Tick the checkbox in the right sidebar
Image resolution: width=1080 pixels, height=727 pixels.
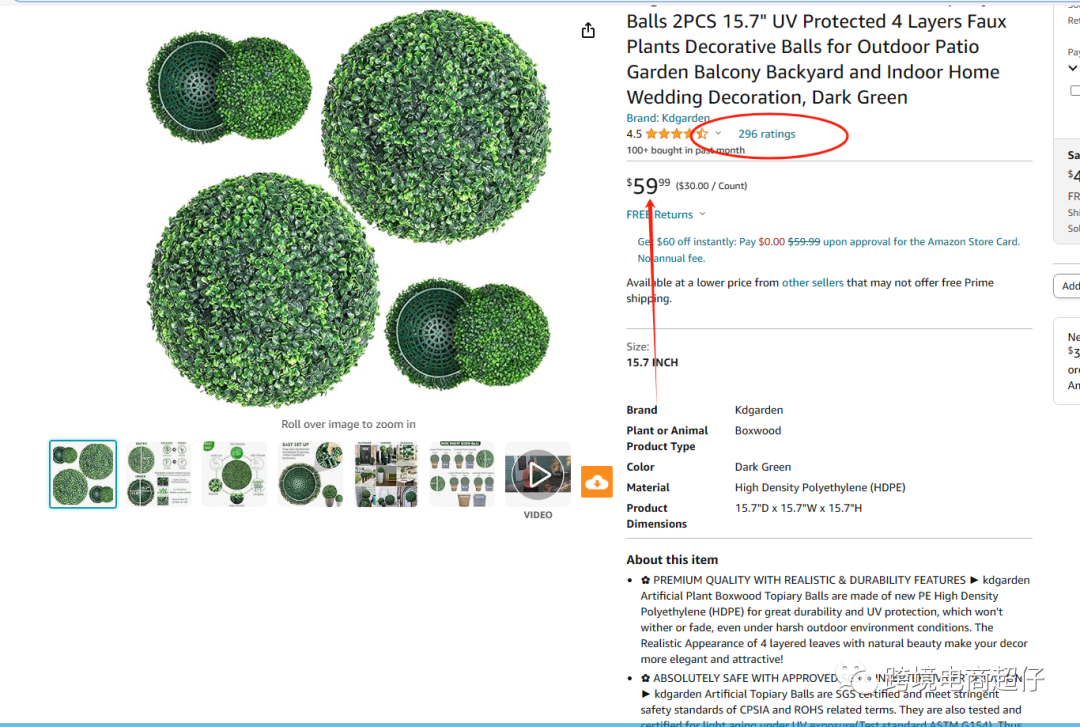[x=1074, y=91]
